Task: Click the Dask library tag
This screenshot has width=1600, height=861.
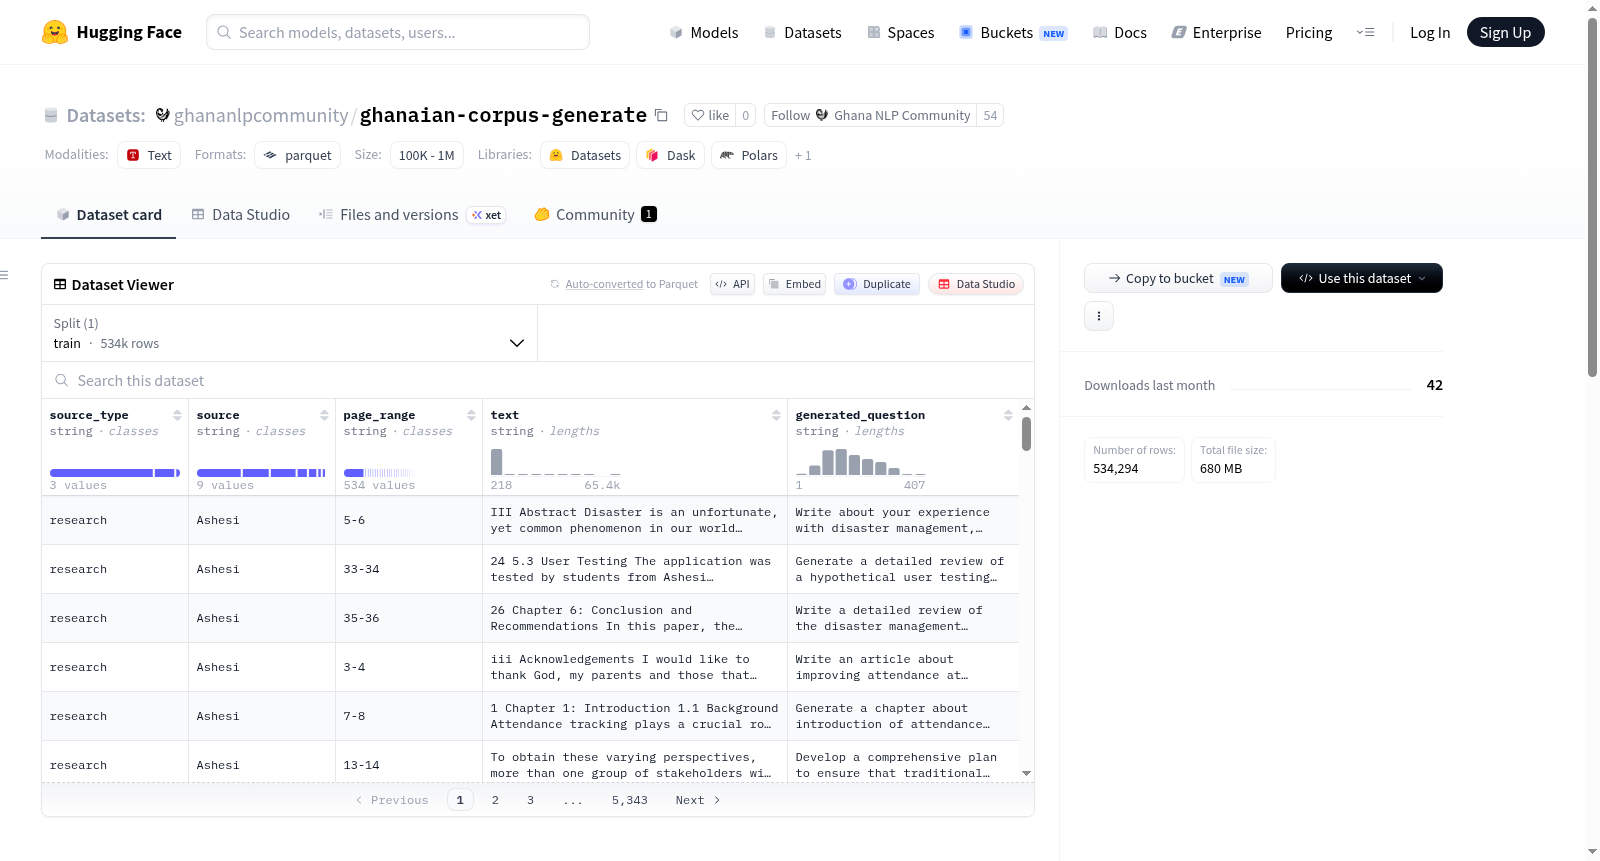Action: [x=670, y=155]
